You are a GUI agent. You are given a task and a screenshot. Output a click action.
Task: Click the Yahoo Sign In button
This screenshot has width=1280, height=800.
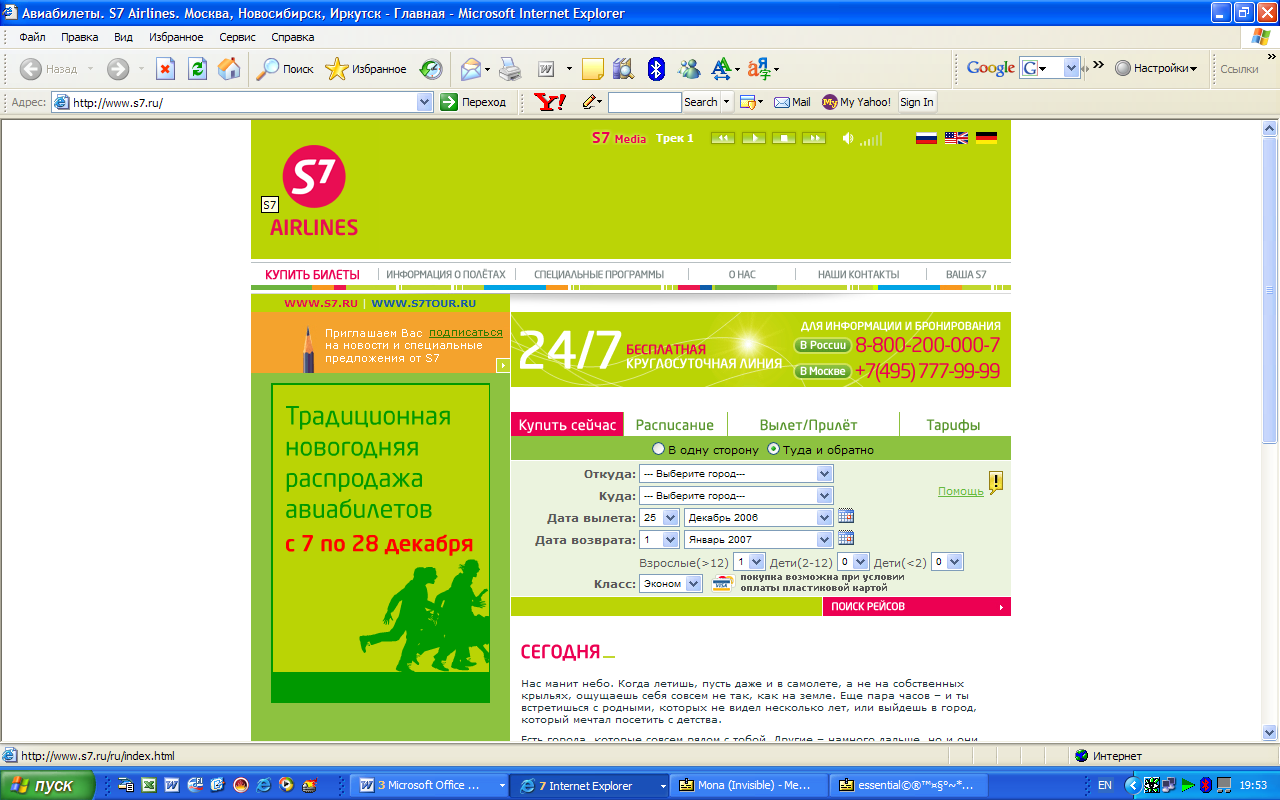[917, 102]
